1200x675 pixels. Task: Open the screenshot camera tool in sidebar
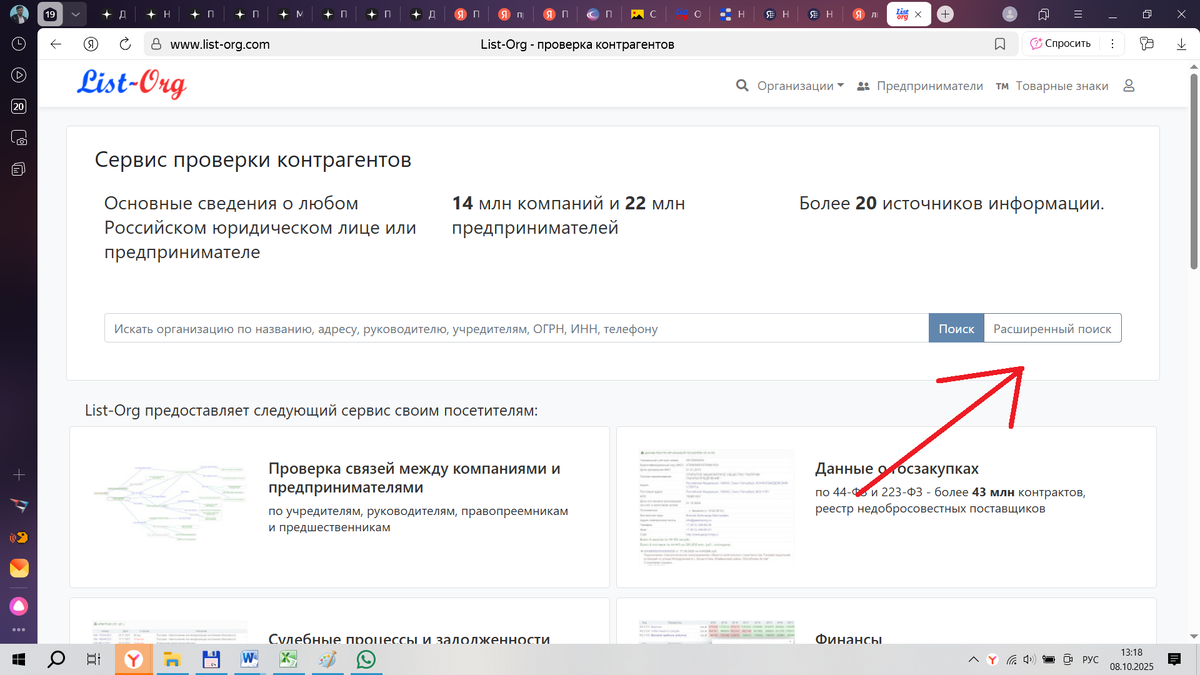[18, 138]
